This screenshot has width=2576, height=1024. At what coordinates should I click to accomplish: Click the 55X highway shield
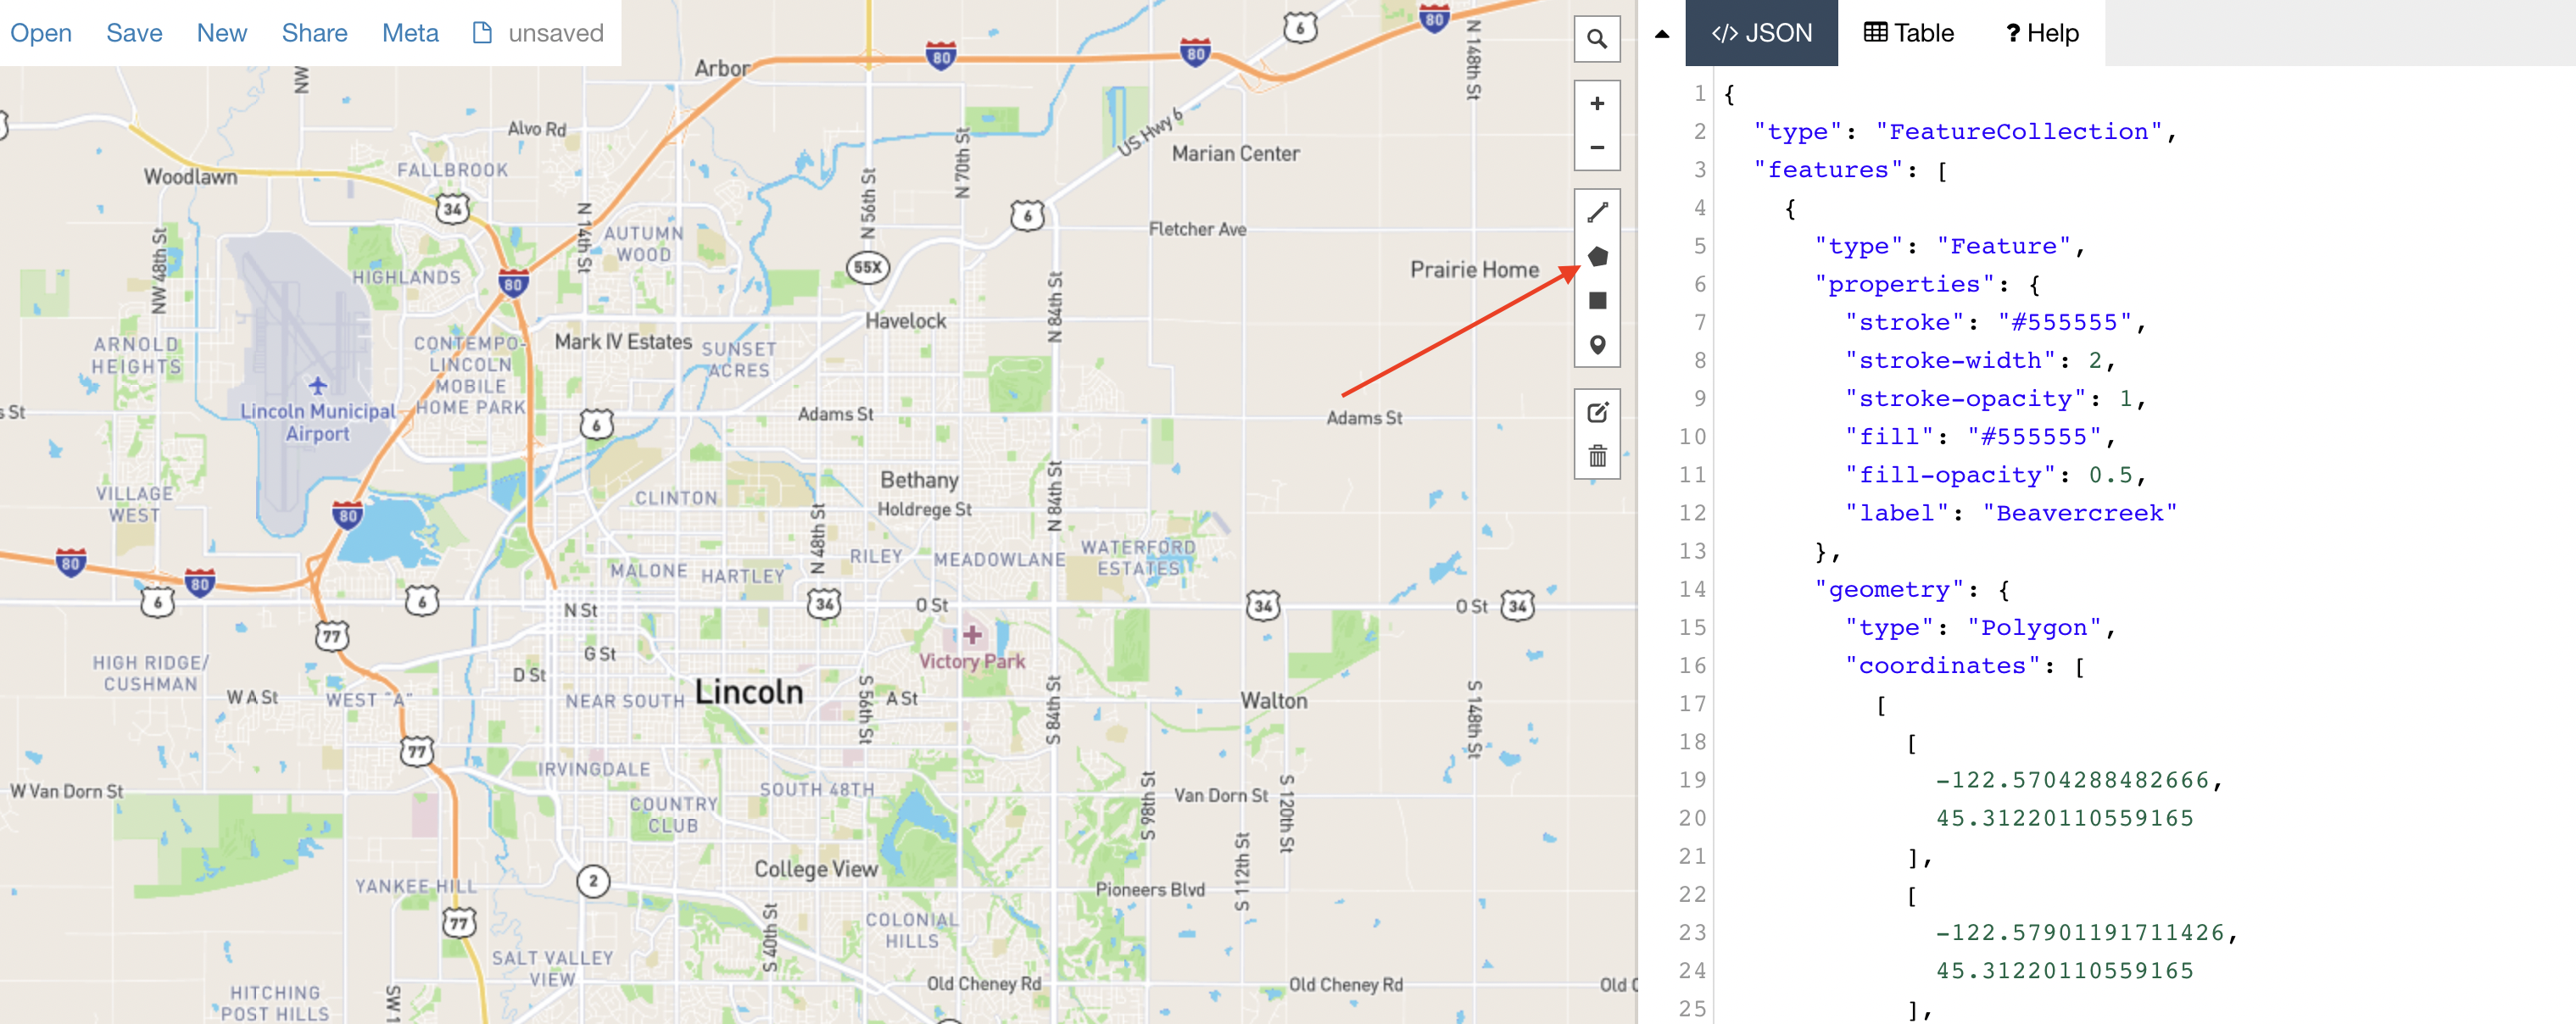click(867, 267)
